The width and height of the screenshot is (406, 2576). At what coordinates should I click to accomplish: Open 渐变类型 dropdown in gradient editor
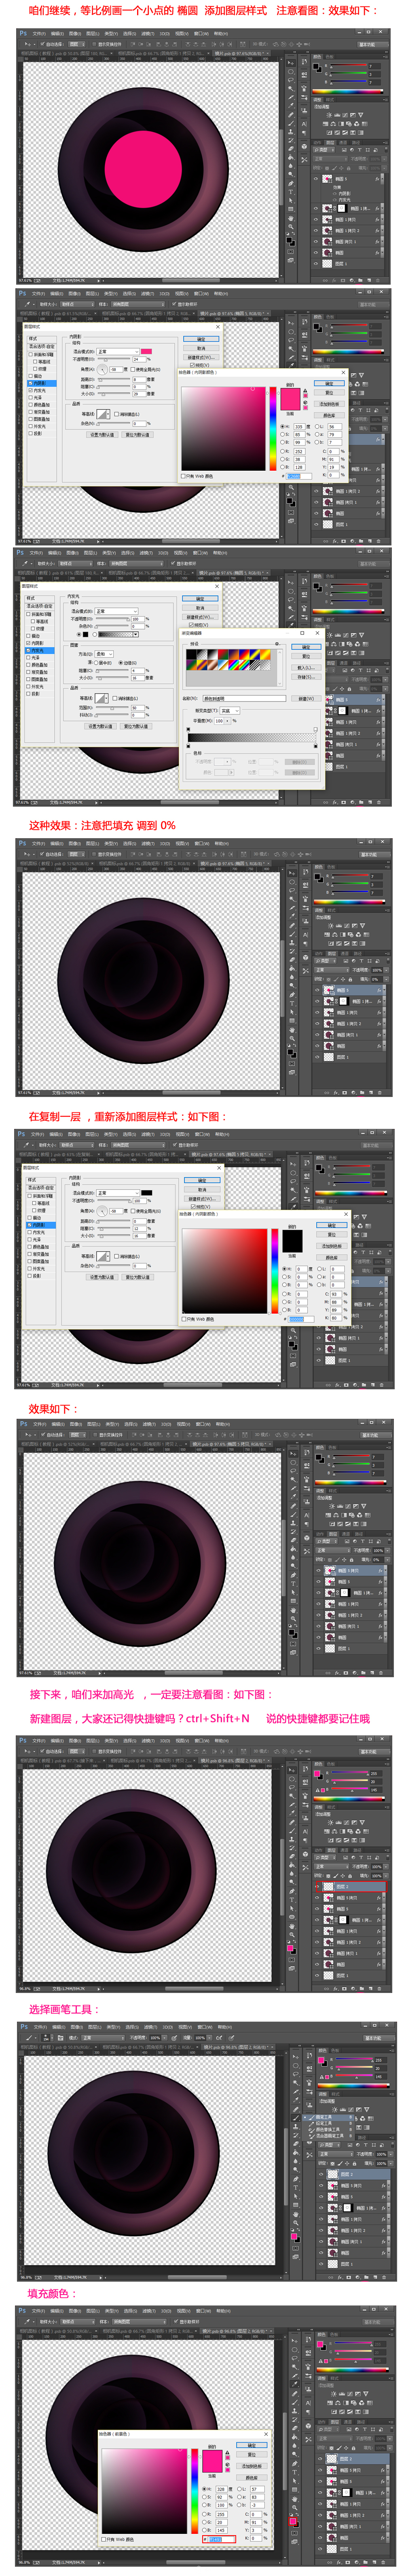[230, 711]
